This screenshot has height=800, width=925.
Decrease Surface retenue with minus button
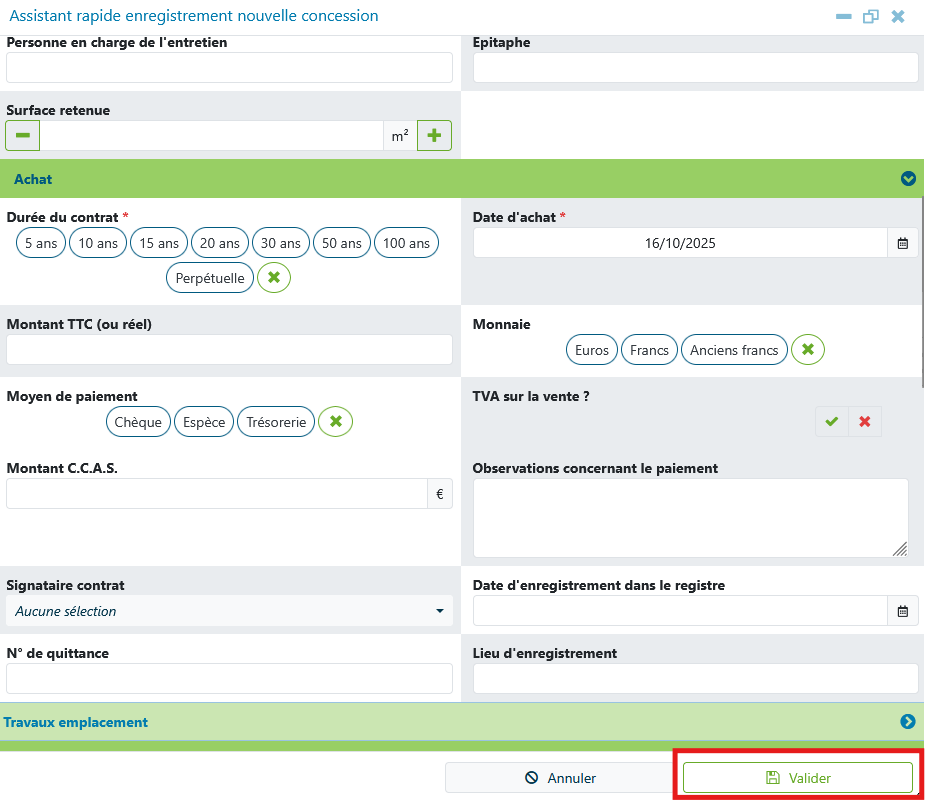pyautogui.click(x=22, y=135)
